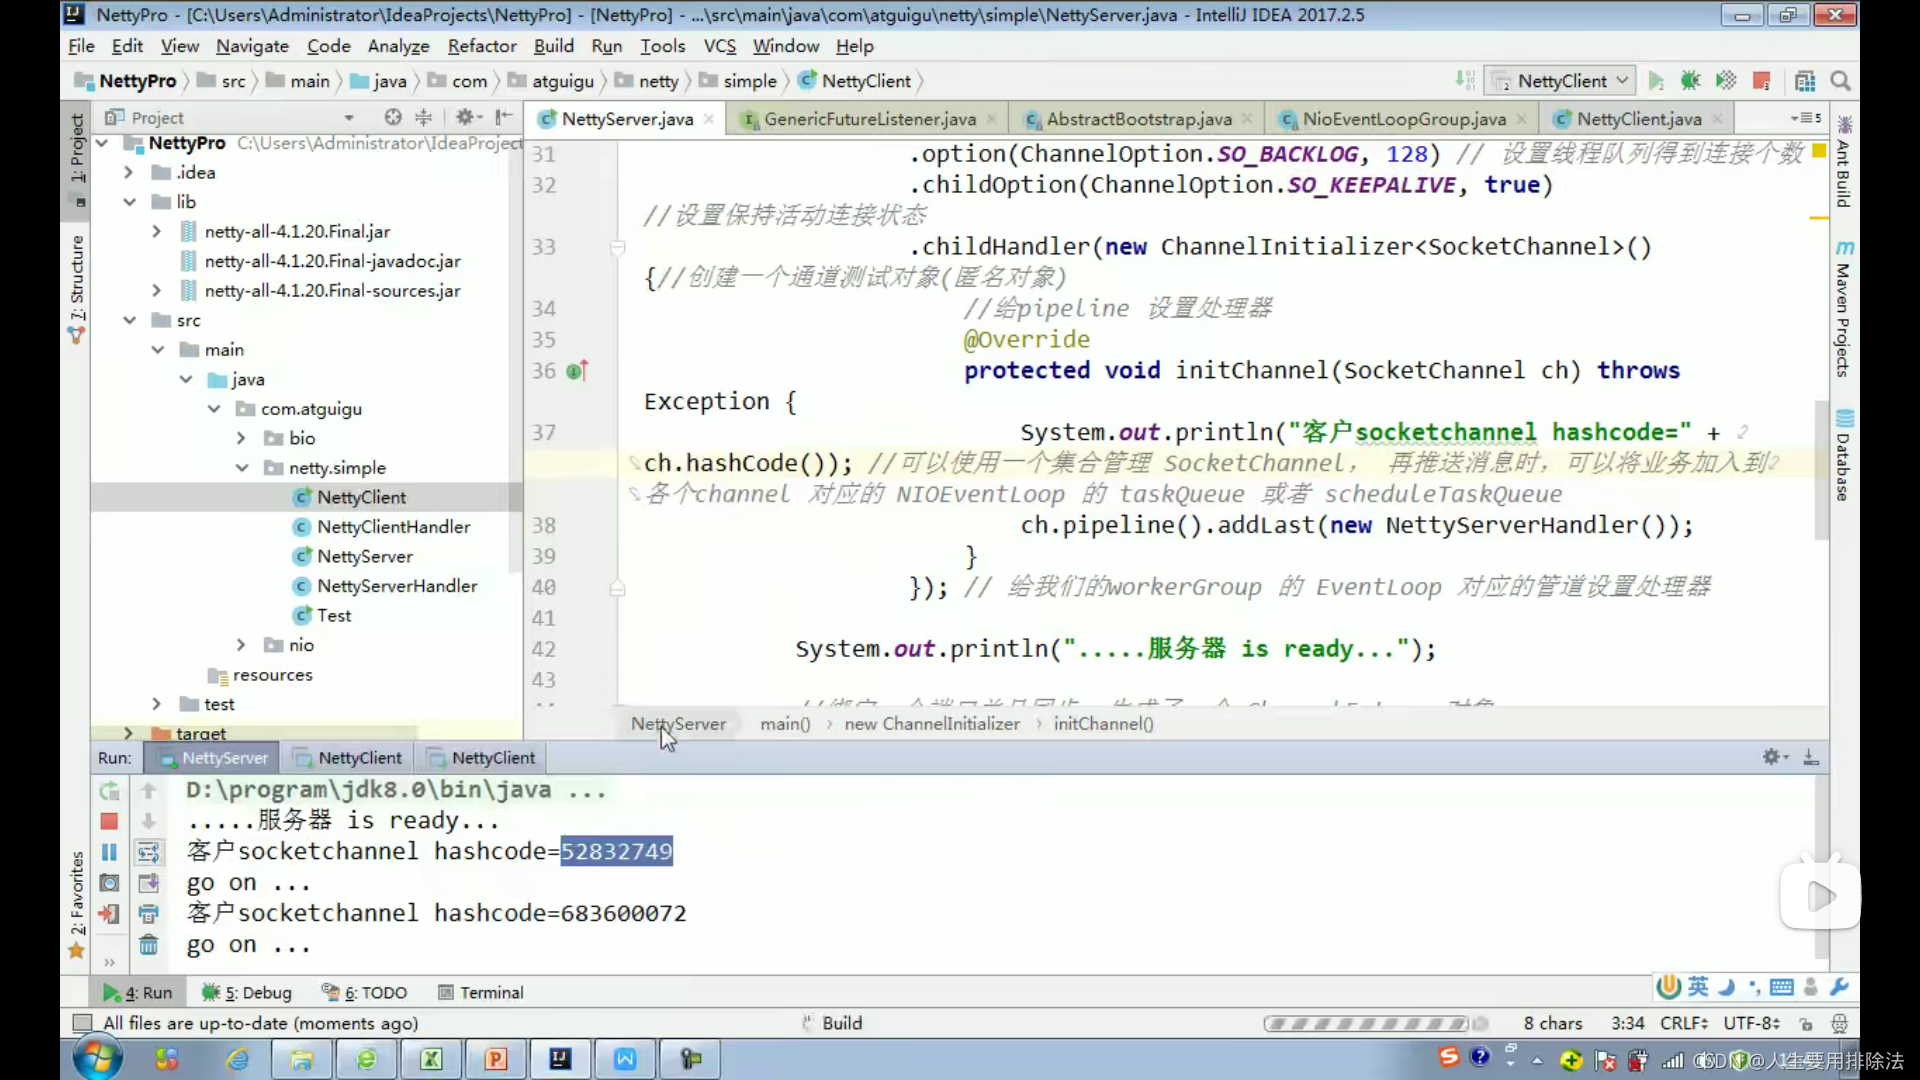Clear all console output trash icon

click(x=148, y=945)
